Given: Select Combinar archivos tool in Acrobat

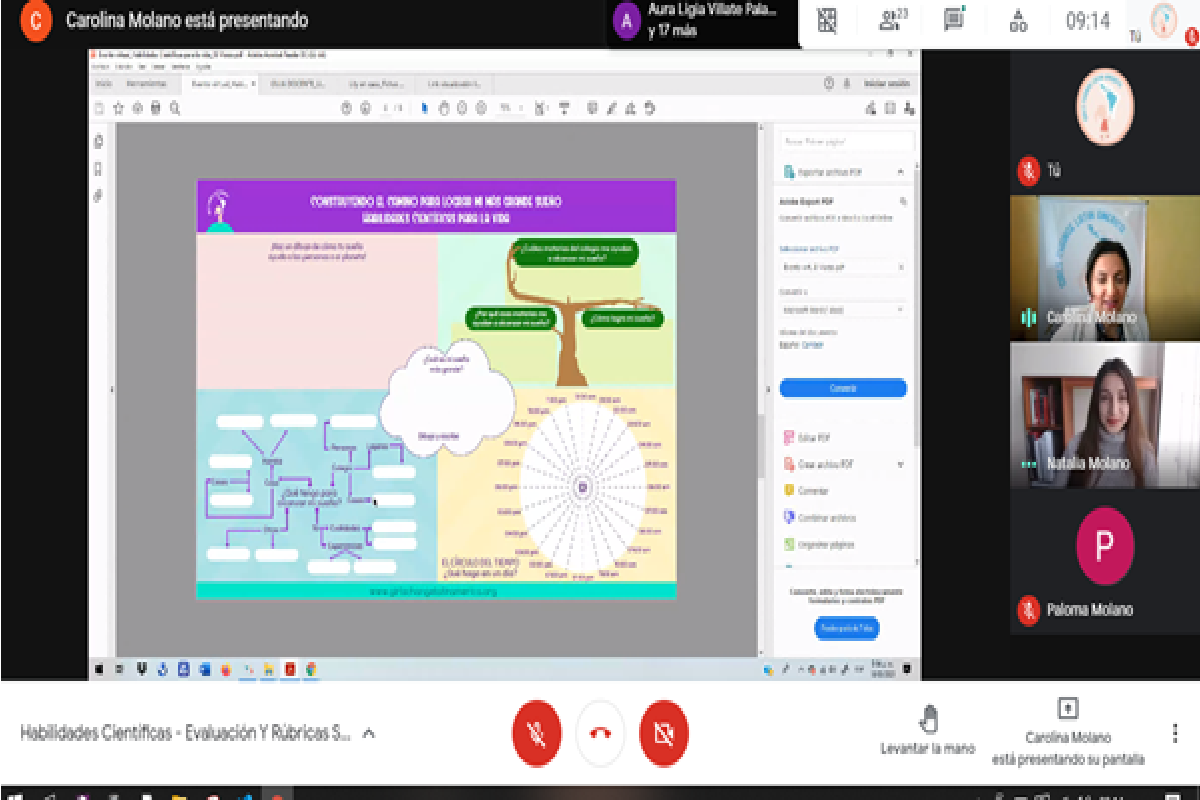Looking at the screenshot, I should (826, 518).
